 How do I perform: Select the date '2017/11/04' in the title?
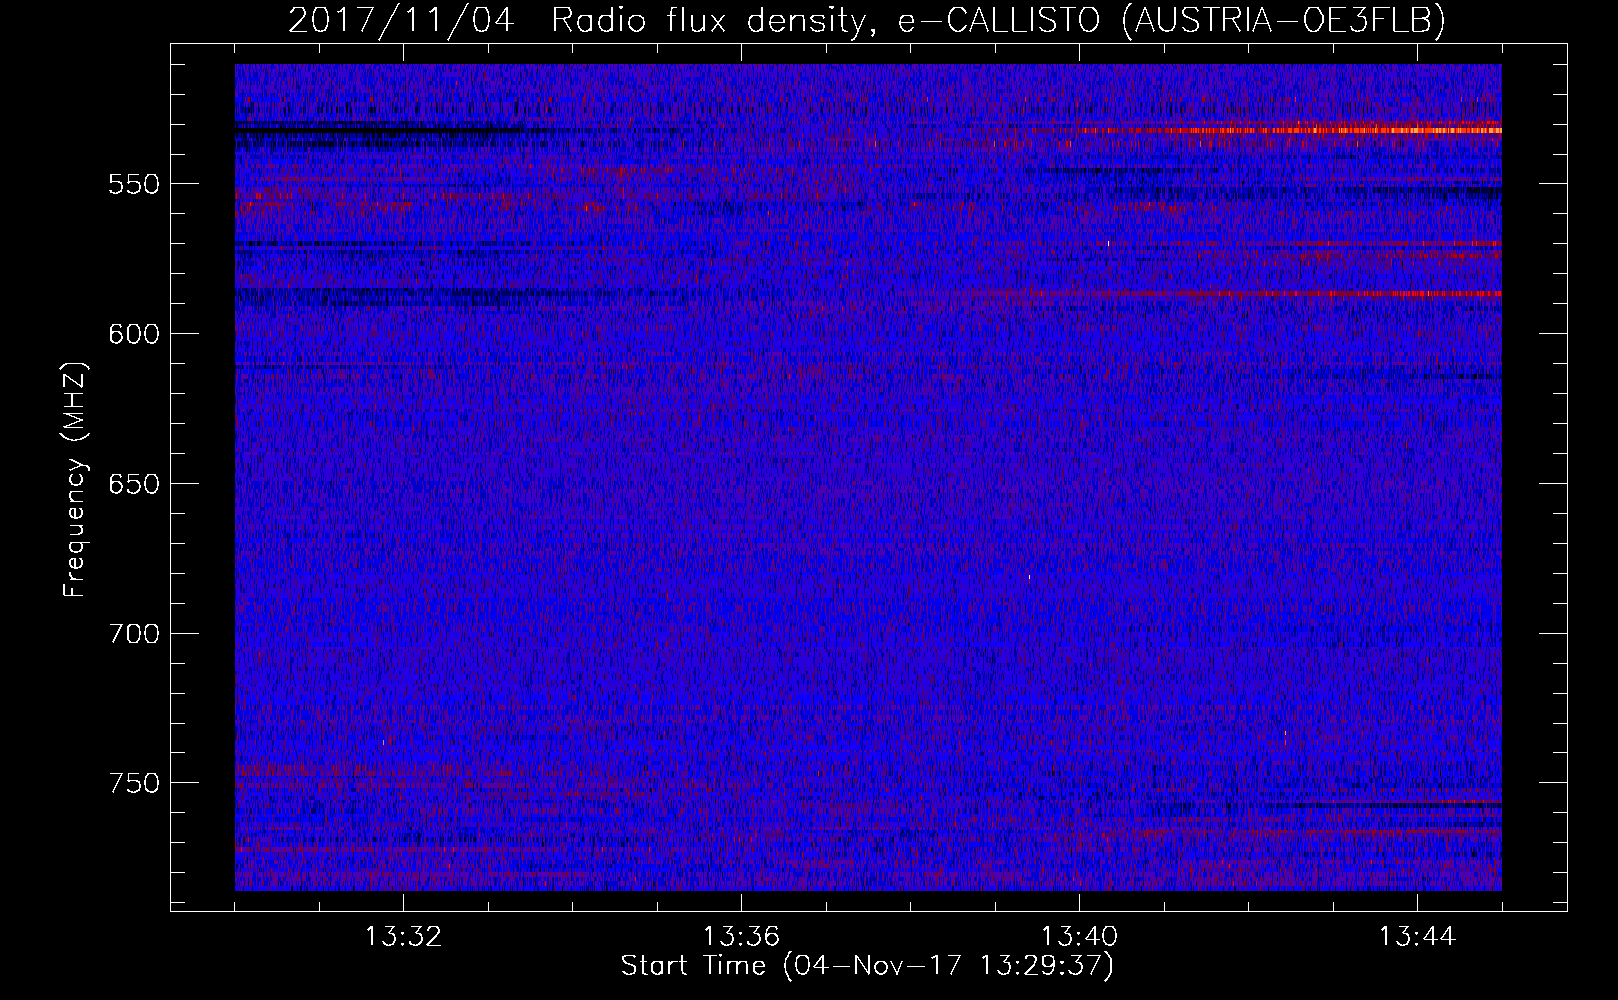point(401,20)
